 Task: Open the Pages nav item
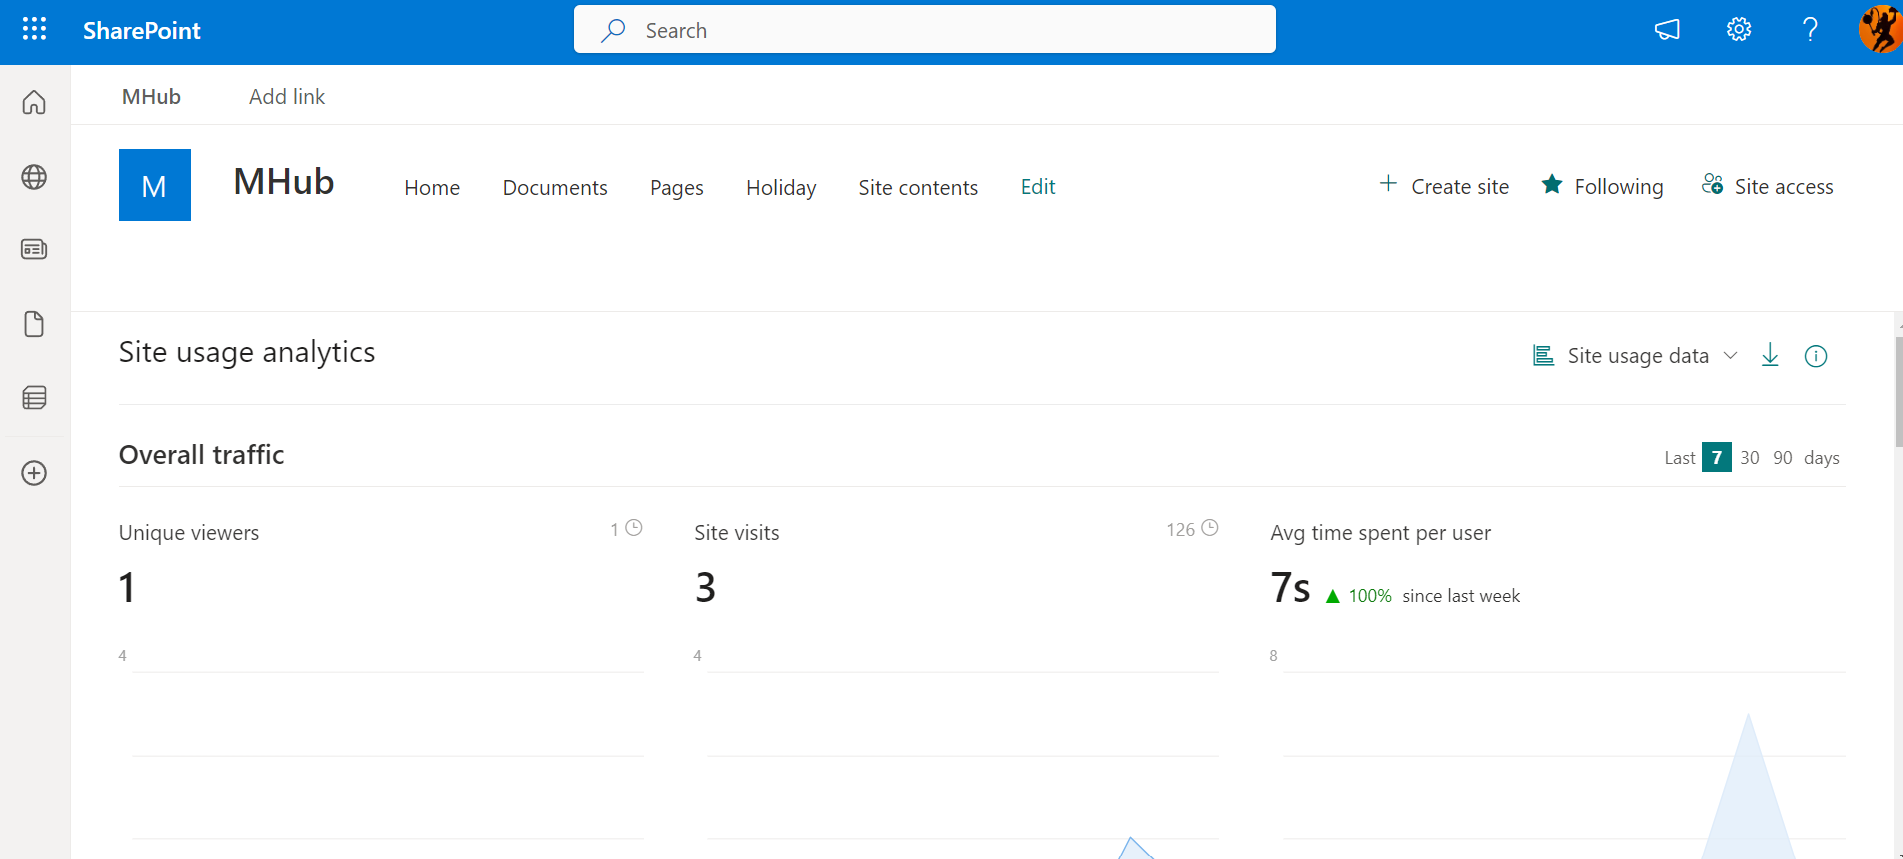pos(677,187)
